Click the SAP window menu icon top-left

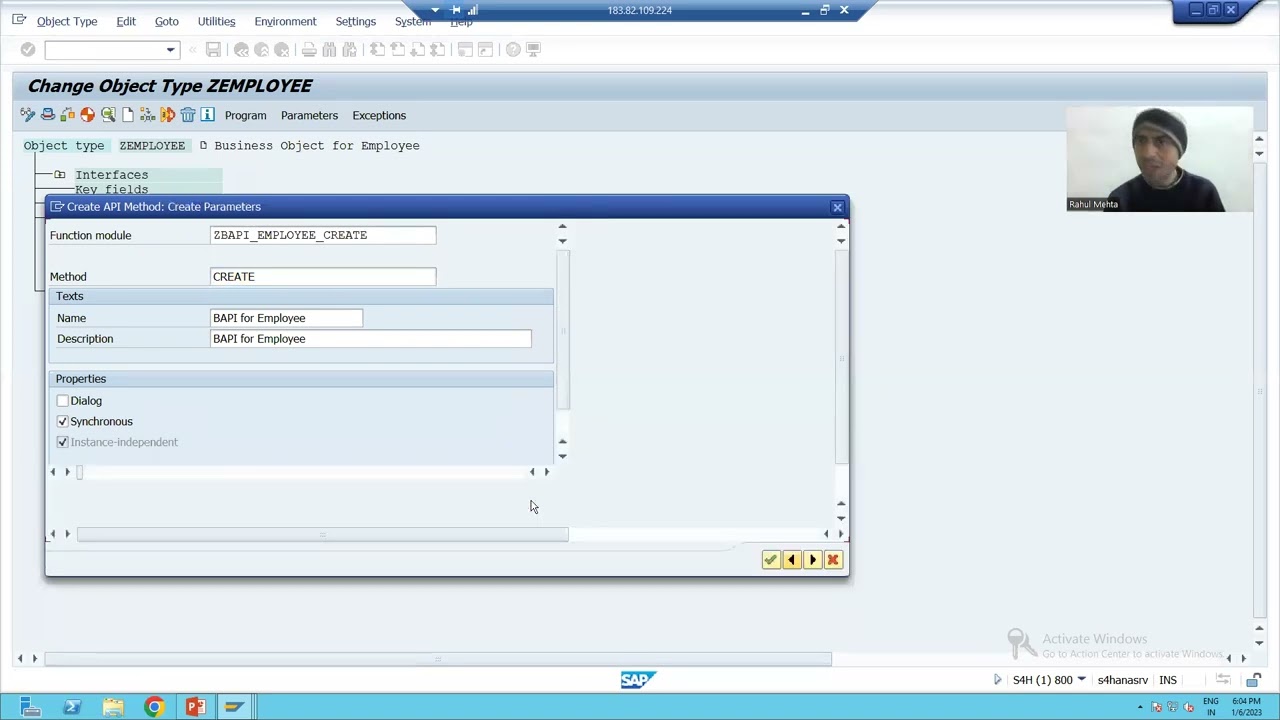(18, 20)
